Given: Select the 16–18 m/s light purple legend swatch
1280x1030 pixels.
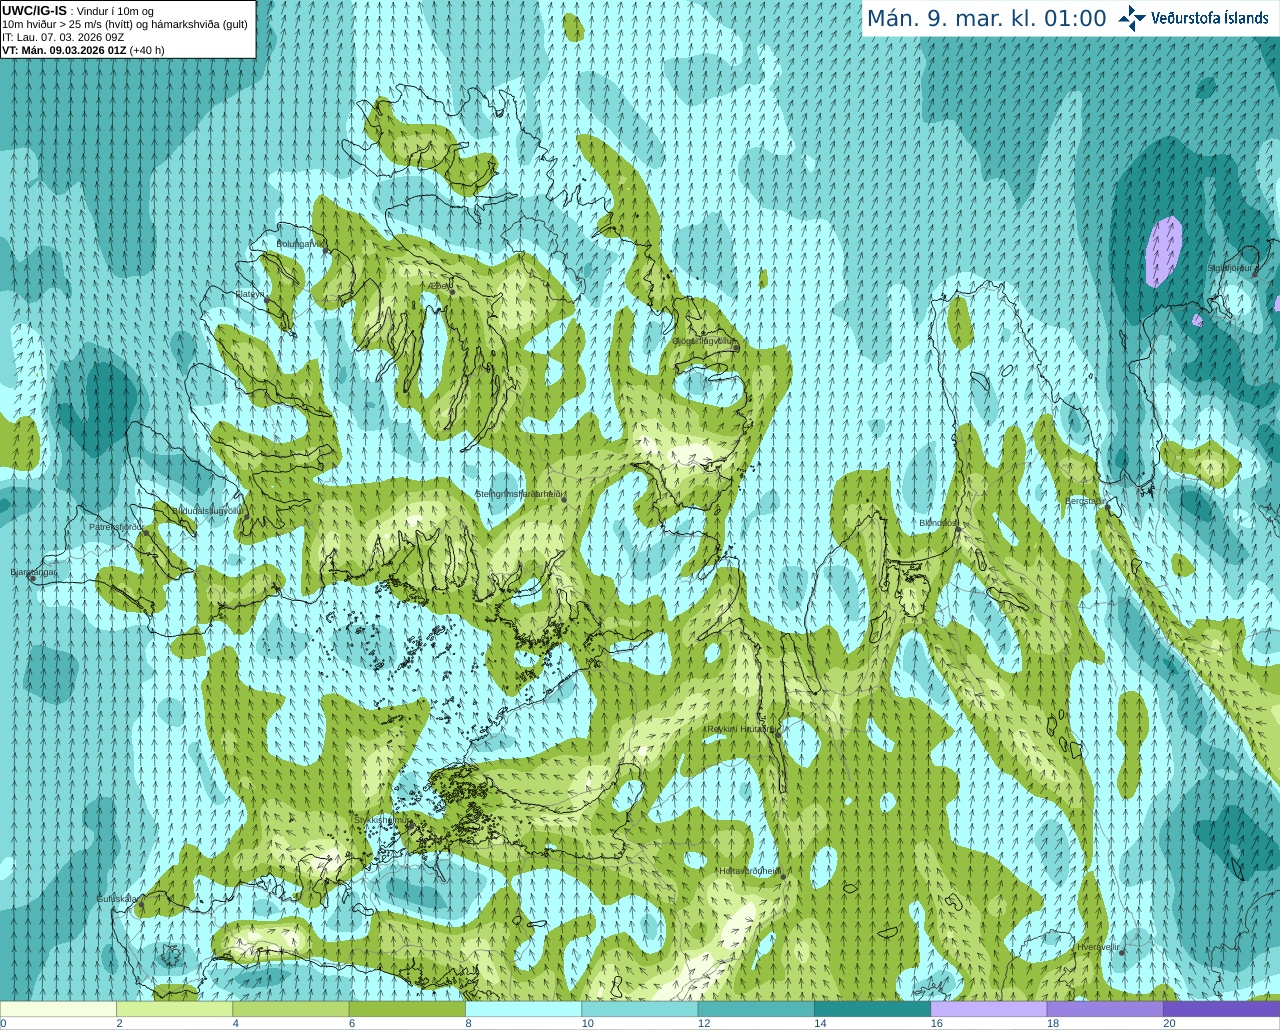Looking at the screenshot, I should coord(989,1009).
